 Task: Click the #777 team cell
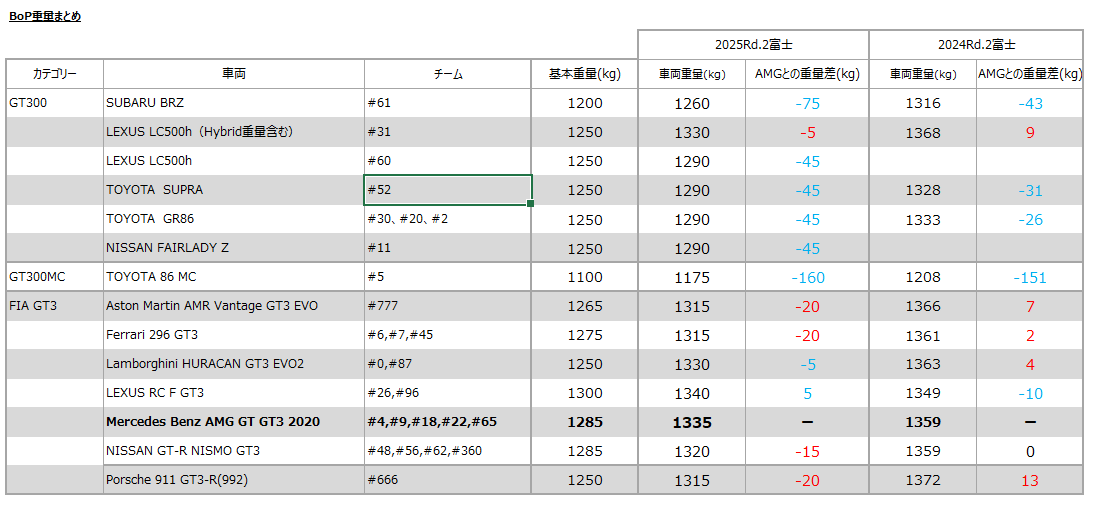tap(447, 306)
